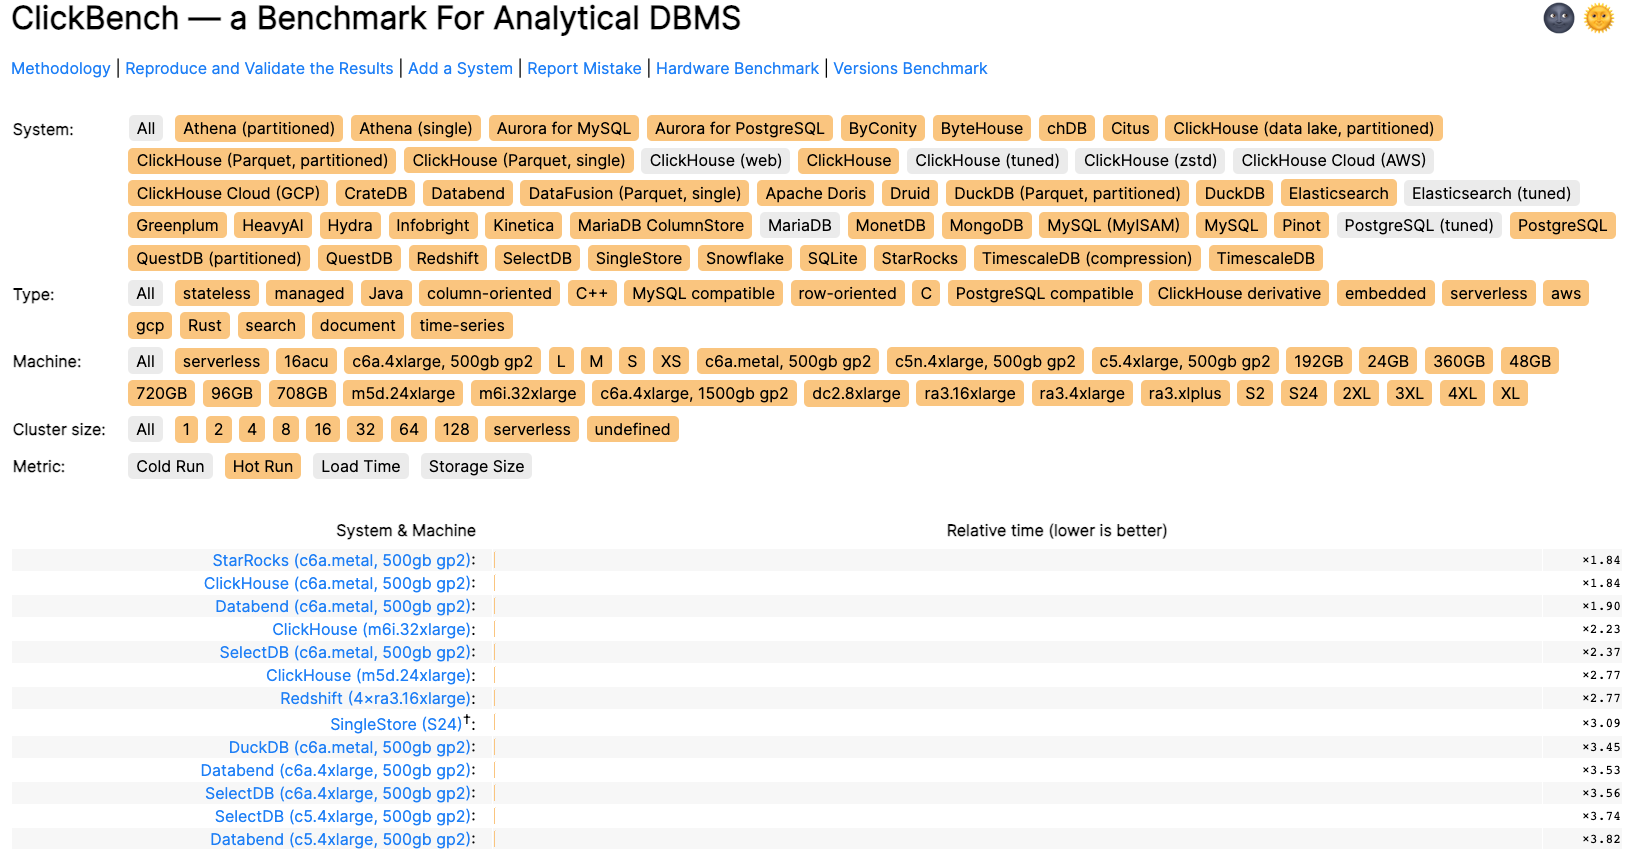Toggle the ClickHouse system filter
1643x849 pixels.
[847, 160]
